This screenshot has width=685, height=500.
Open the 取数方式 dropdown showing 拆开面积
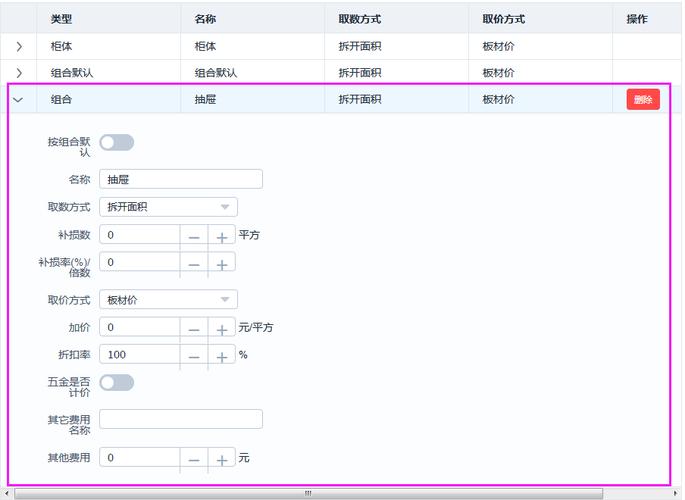[168, 207]
